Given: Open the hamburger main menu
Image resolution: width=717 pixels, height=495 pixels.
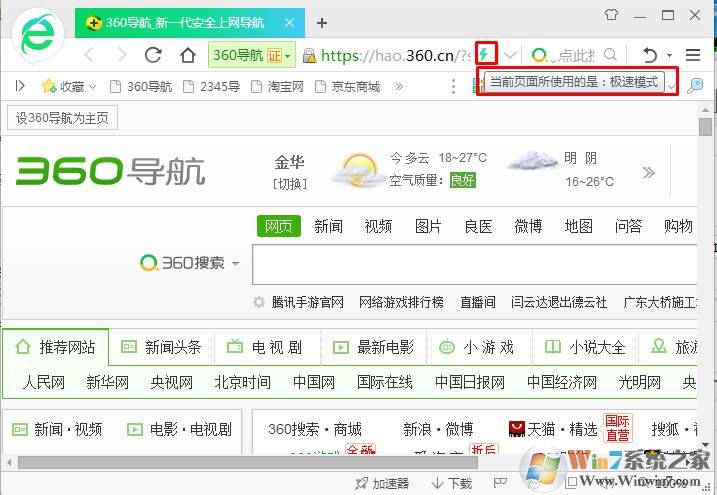Looking at the screenshot, I should coord(693,55).
